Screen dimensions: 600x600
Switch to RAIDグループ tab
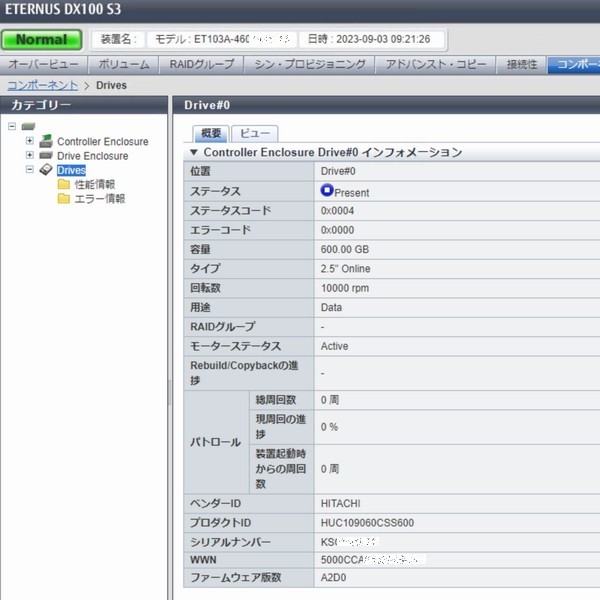coord(202,64)
